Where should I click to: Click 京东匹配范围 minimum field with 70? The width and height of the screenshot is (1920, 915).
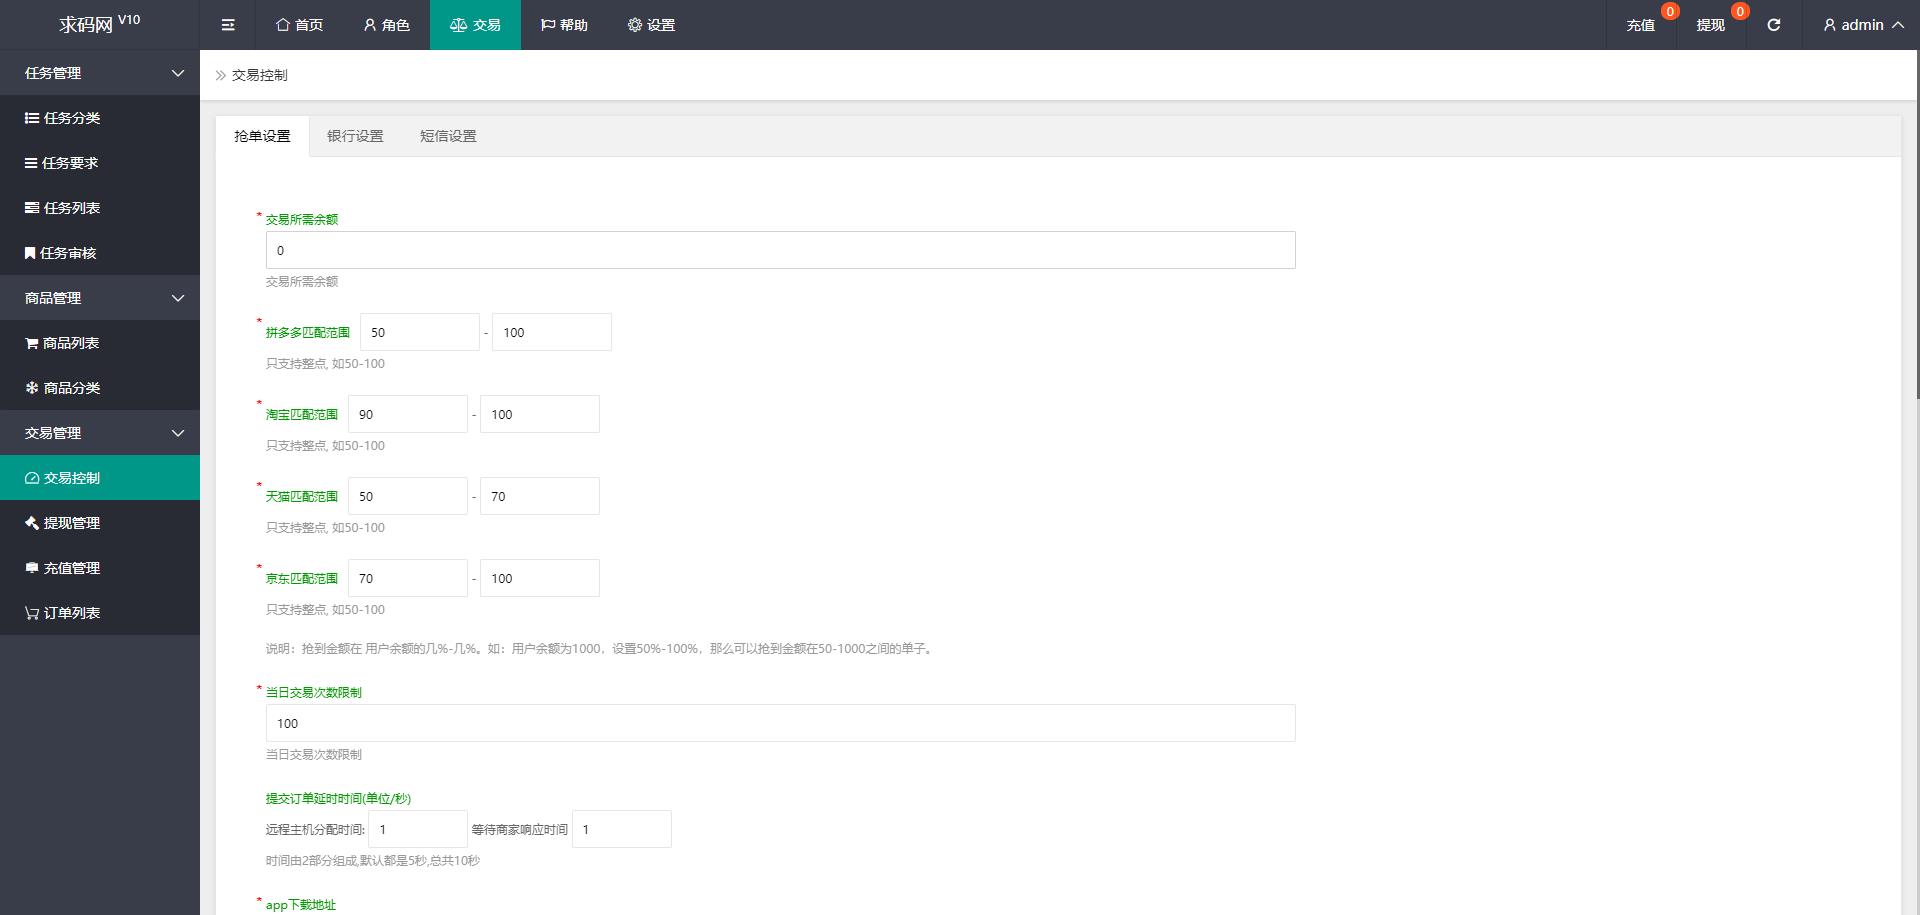point(408,578)
